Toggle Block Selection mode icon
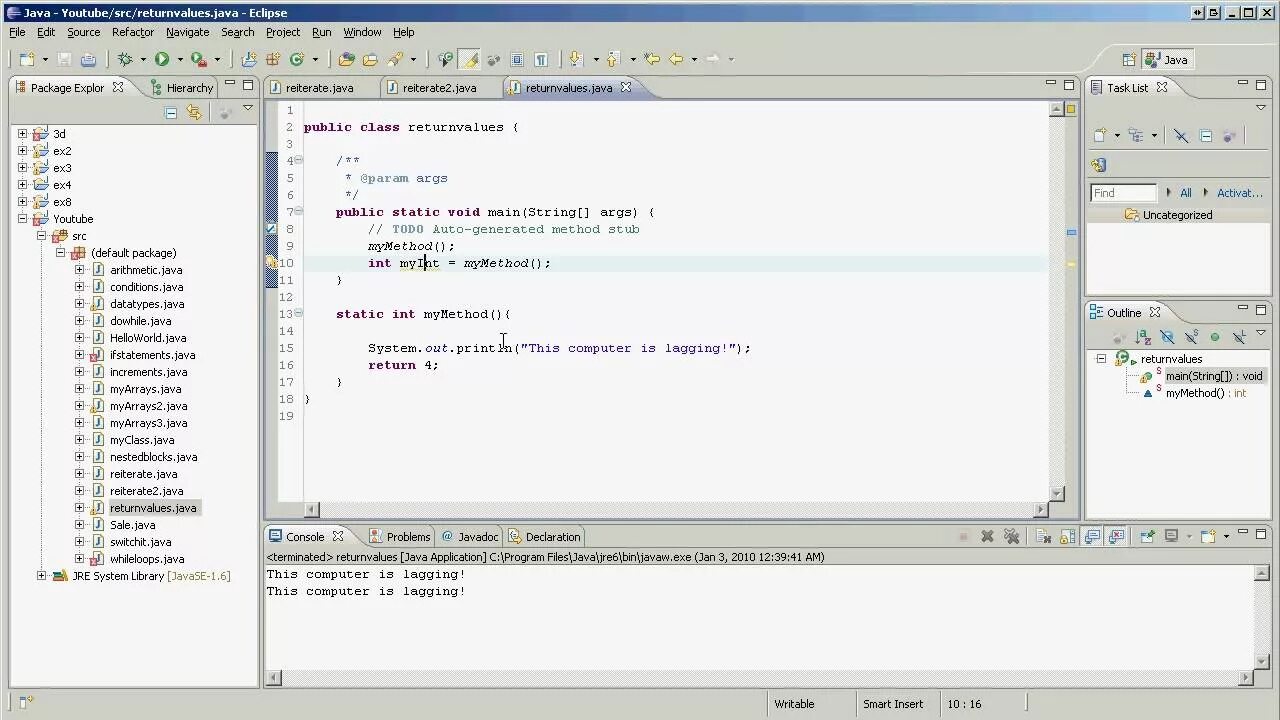This screenshot has height=720, width=1280. tap(517, 60)
